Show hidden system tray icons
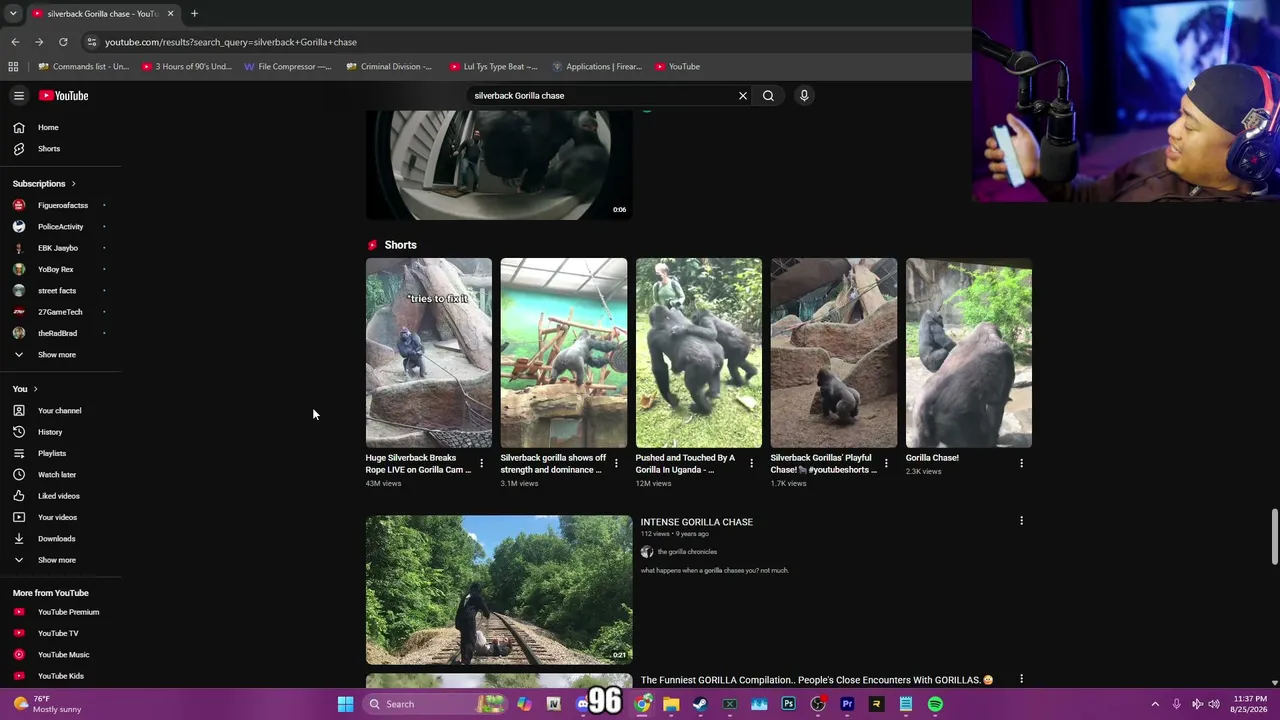Image resolution: width=1280 pixels, height=720 pixels. 1155,704
